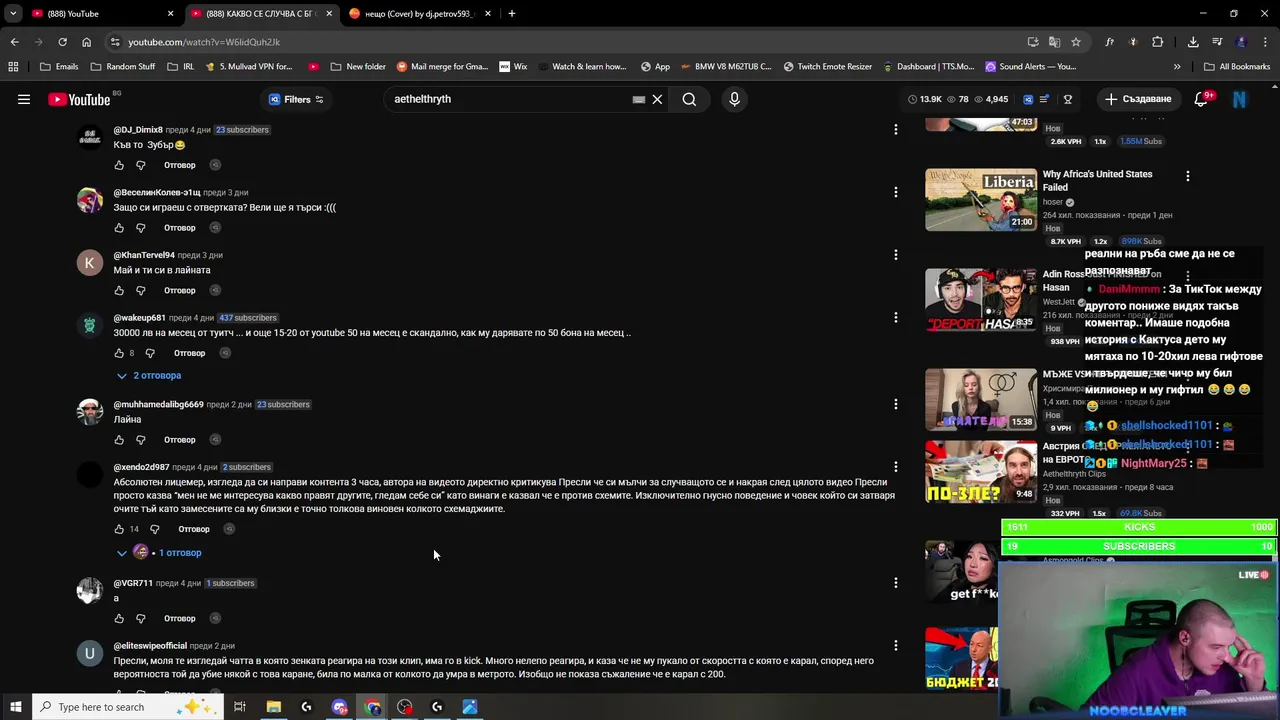Open the Emails bookmark folder
The image size is (1280, 720).
click(59, 67)
